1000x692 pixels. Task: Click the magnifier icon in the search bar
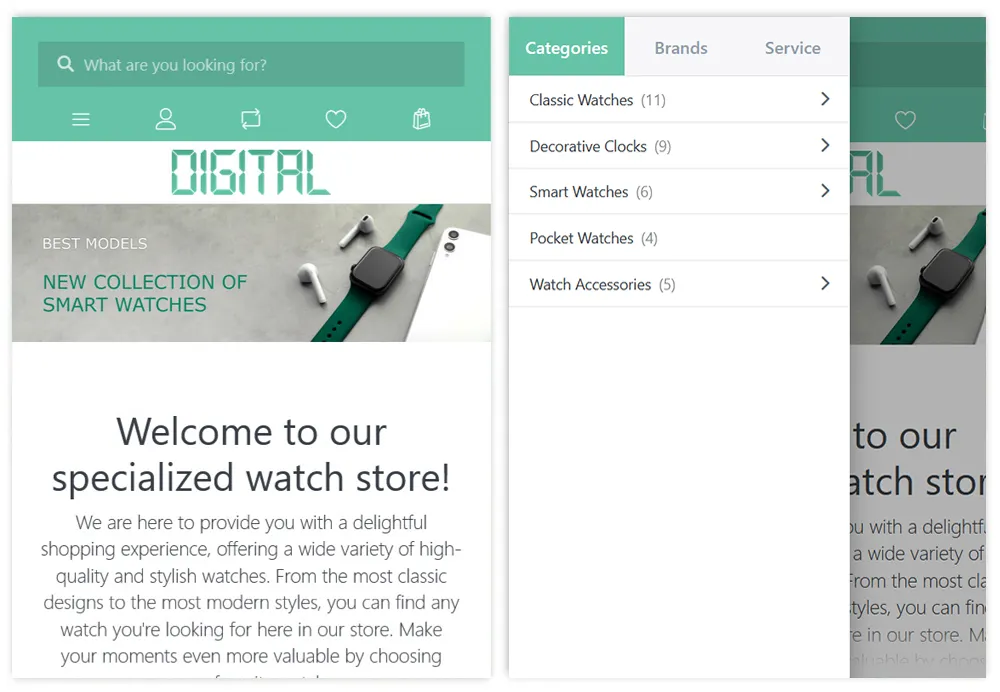click(x=66, y=65)
